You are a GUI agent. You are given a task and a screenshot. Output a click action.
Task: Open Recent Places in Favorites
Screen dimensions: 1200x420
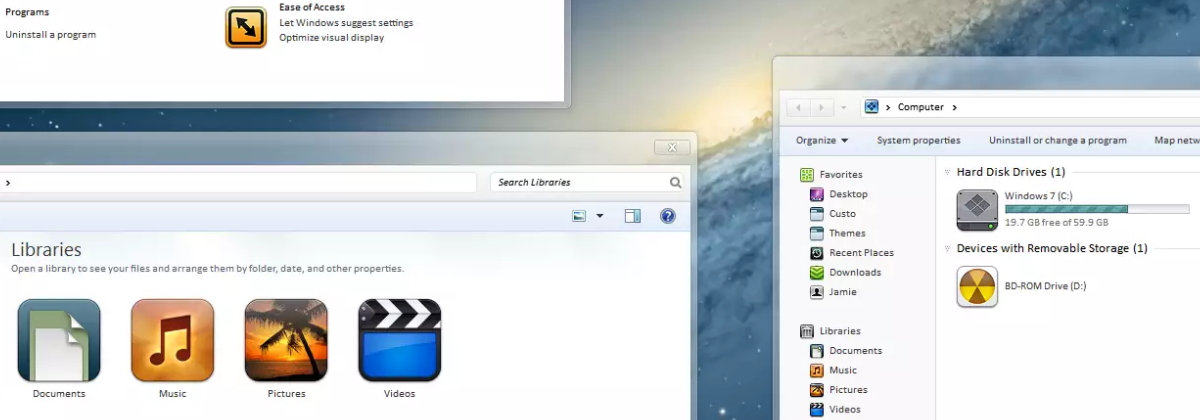861,252
